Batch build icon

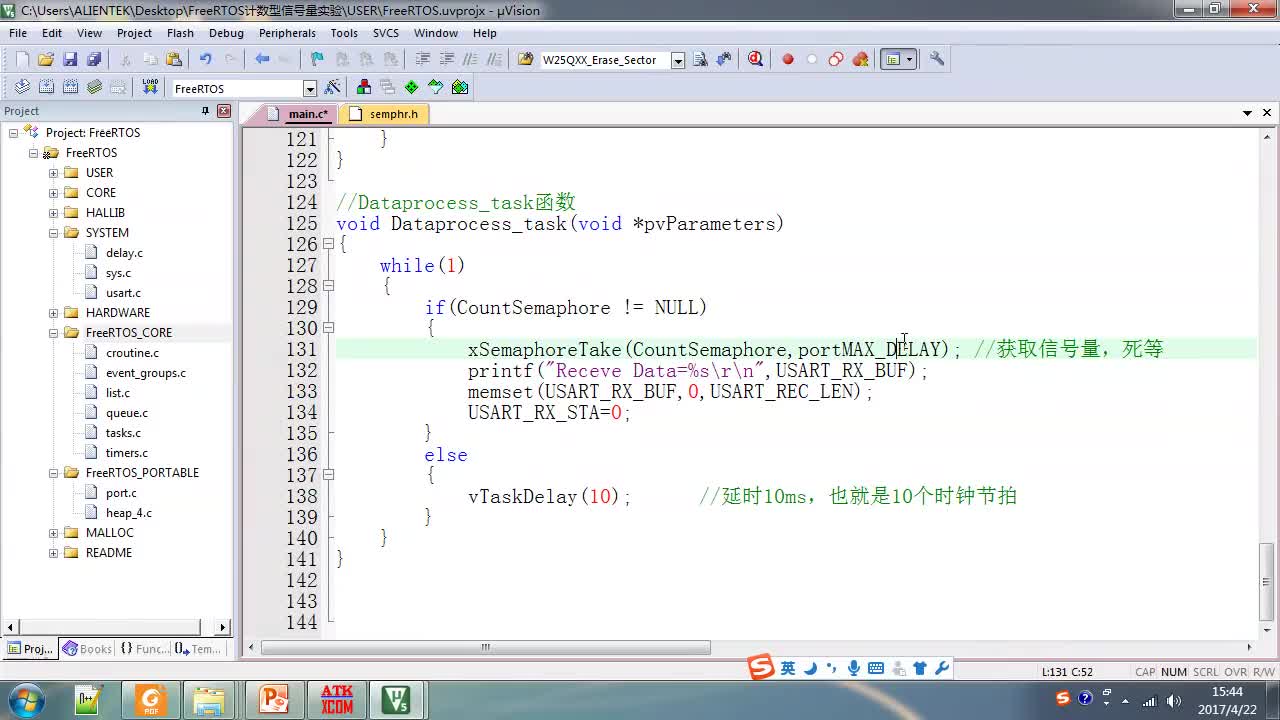point(94,88)
